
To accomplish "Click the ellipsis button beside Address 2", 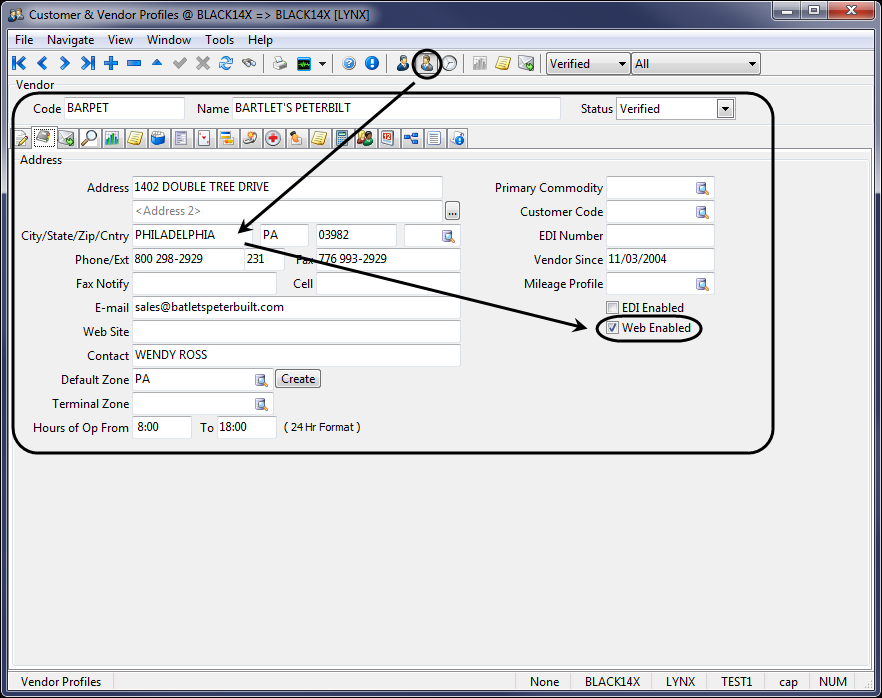I will (x=452, y=211).
